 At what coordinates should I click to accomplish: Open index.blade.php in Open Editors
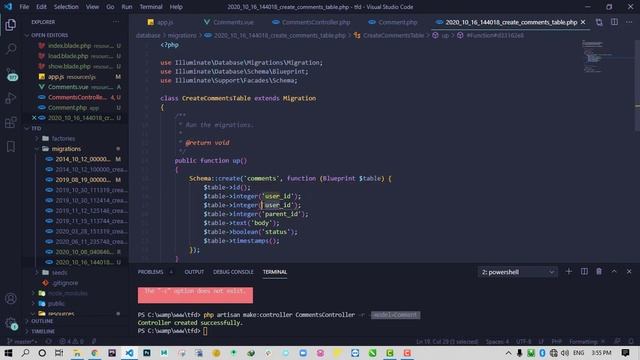coord(75,46)
